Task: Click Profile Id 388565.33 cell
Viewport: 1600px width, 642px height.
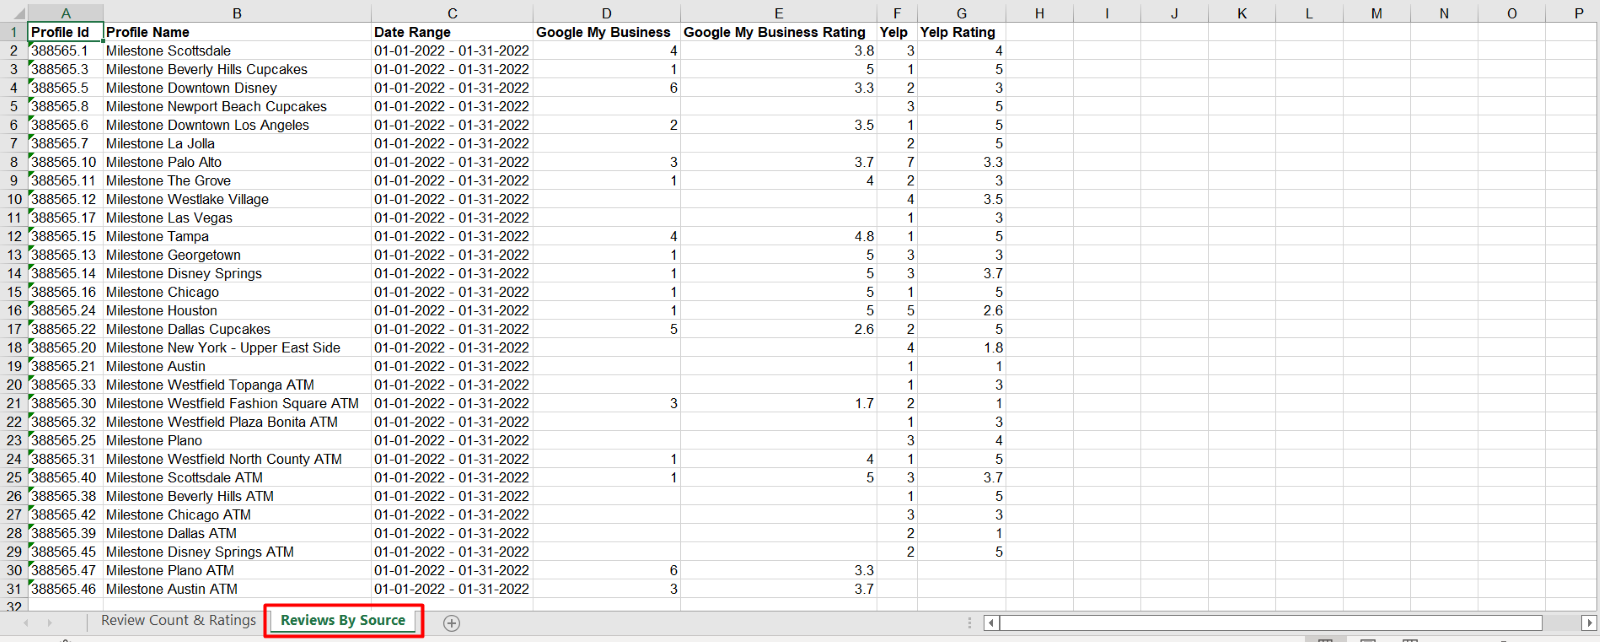Action: coord(65,385)
